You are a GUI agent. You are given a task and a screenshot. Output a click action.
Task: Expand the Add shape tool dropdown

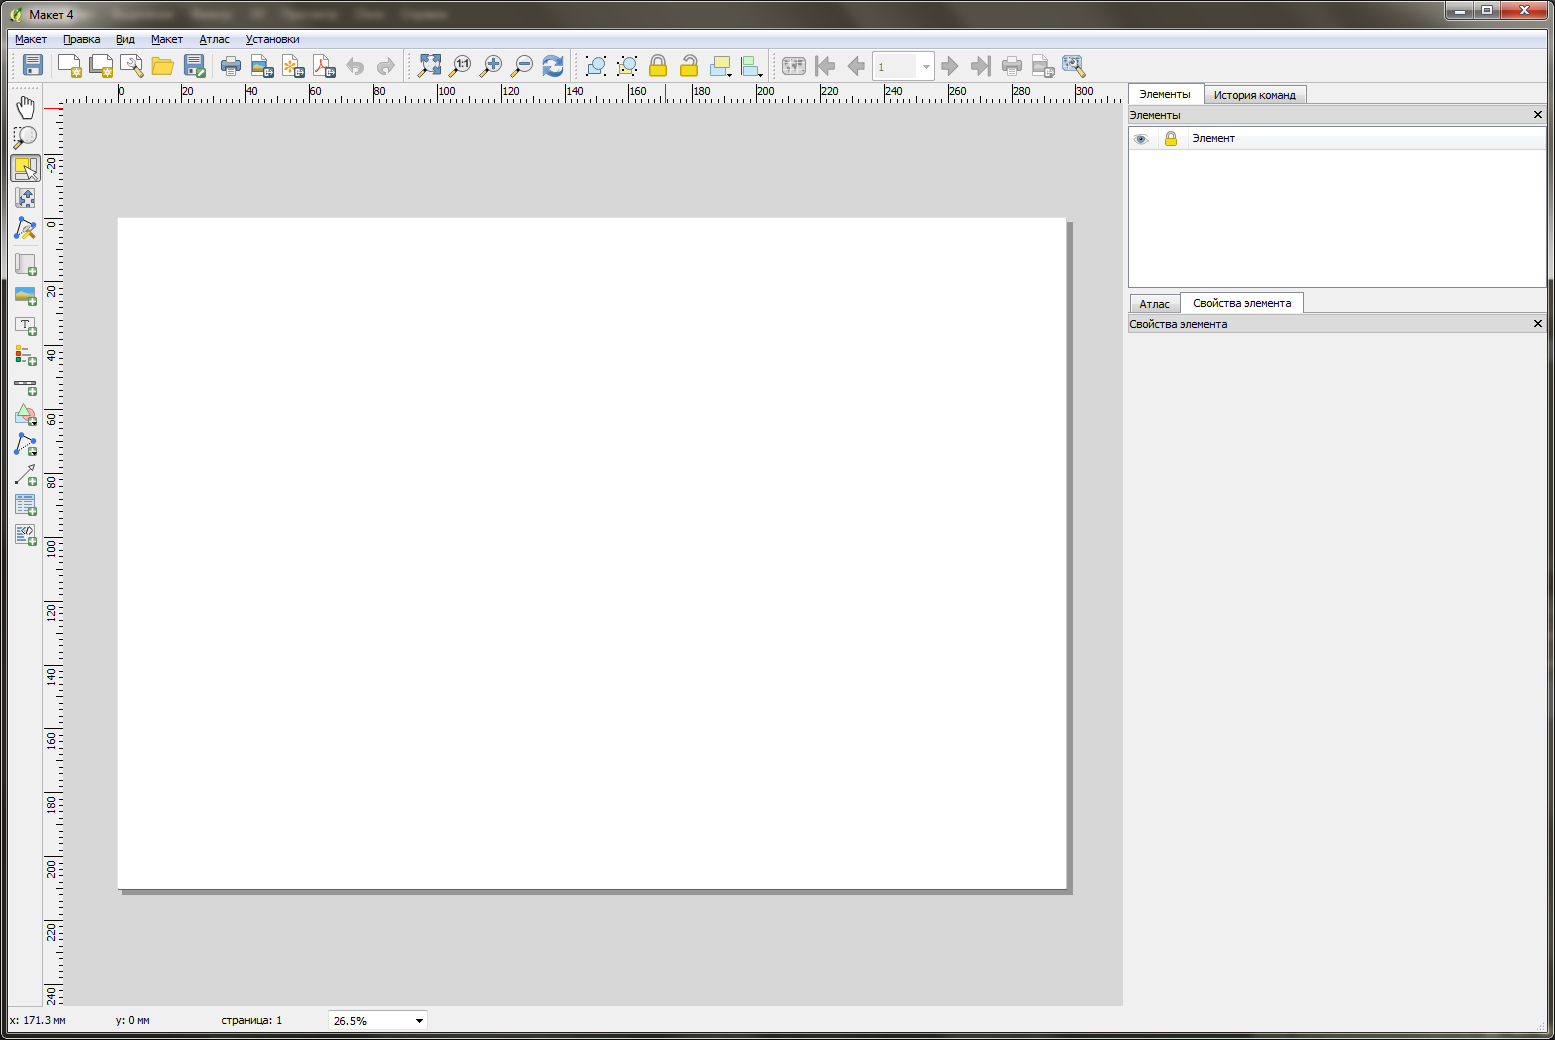coord(33,422)
